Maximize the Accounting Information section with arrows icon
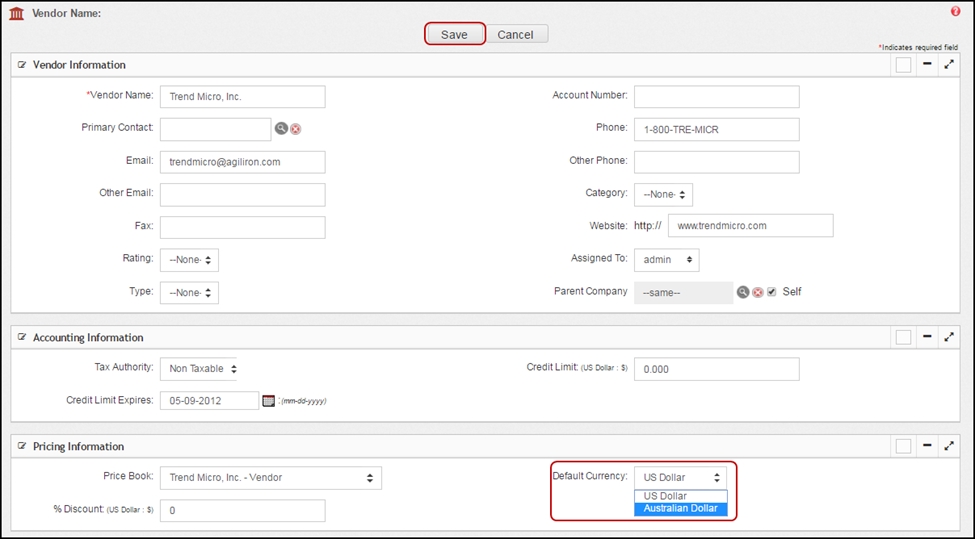975x539 pixels. 949,337
